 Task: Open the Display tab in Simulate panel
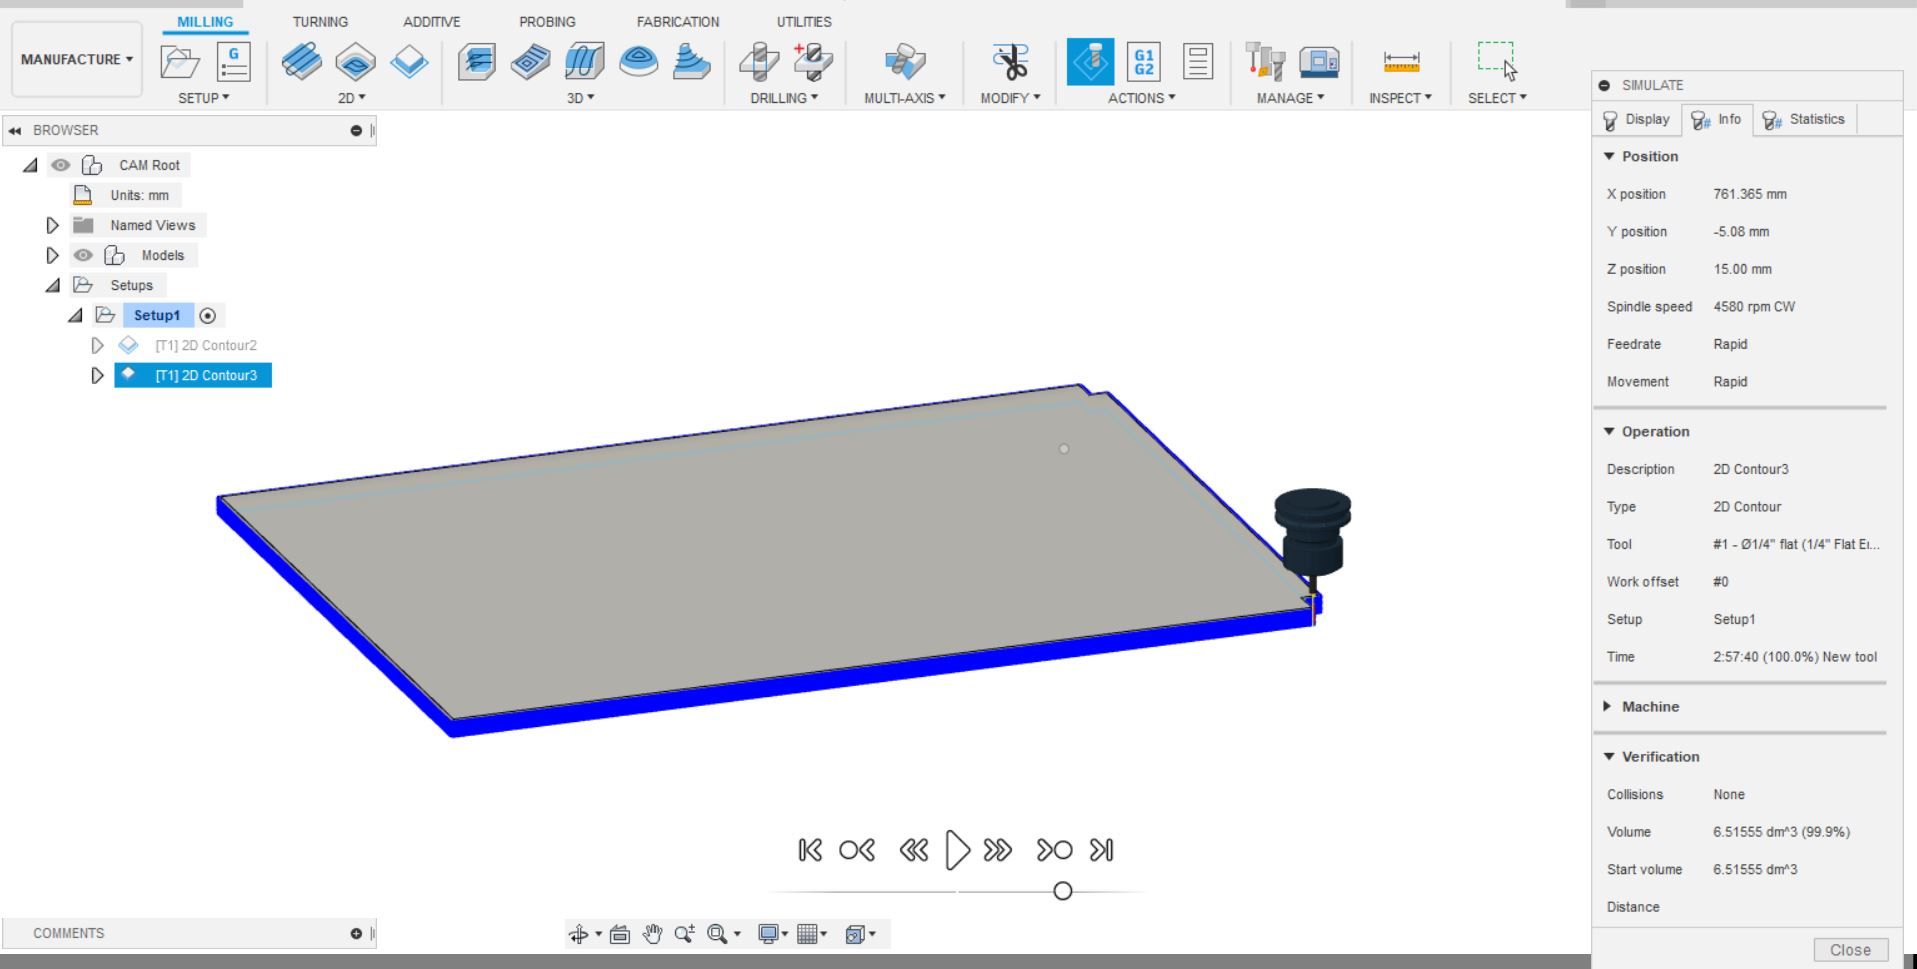coord(1637,119)
